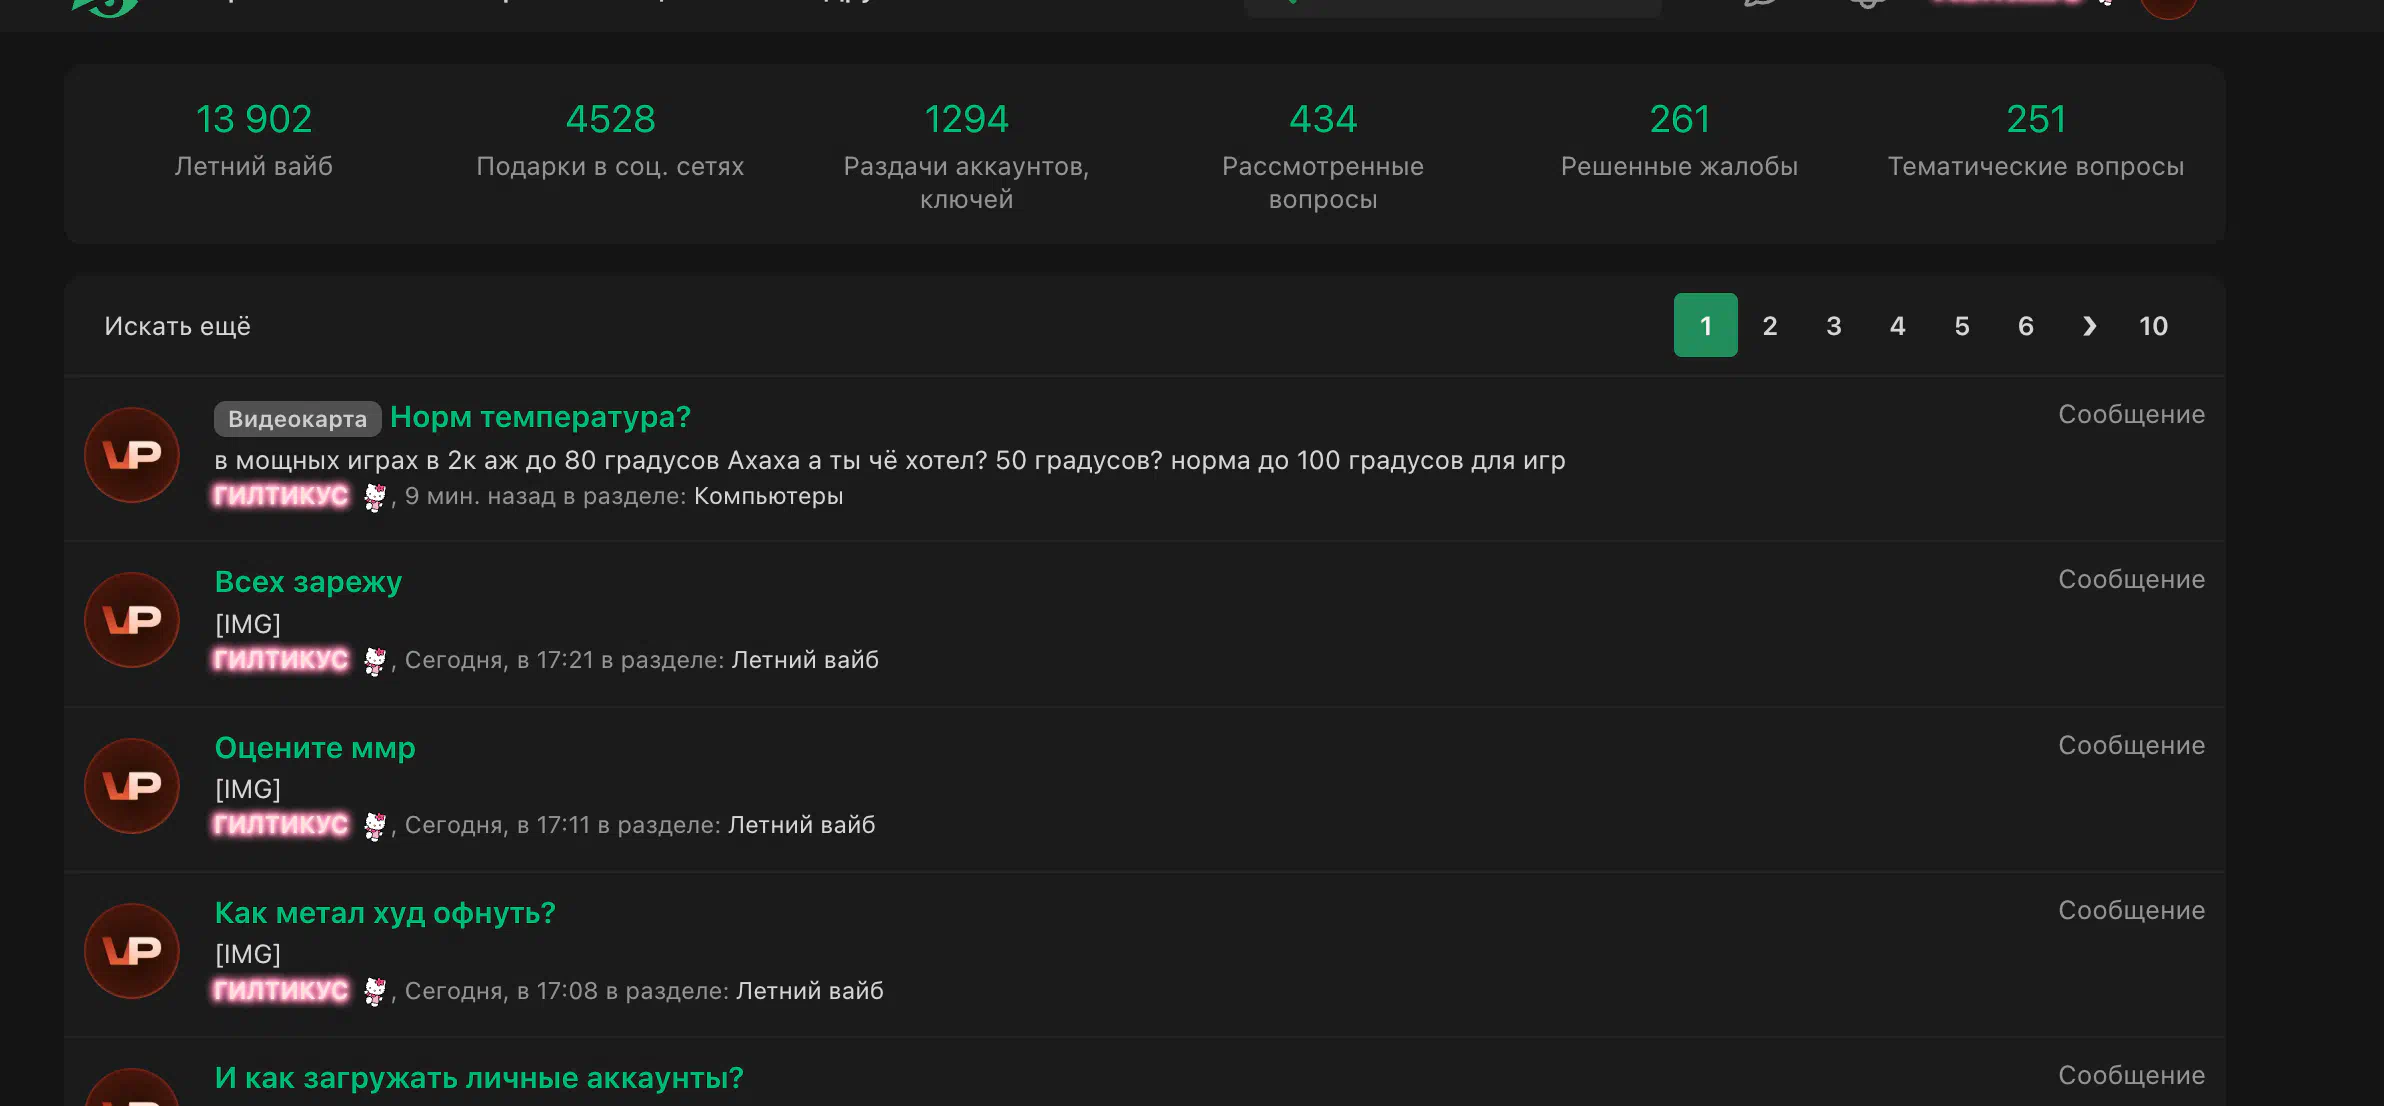Open Подарки в соц. сетях stat
The image size is (2384, 1106).
(x=610, y=140)
